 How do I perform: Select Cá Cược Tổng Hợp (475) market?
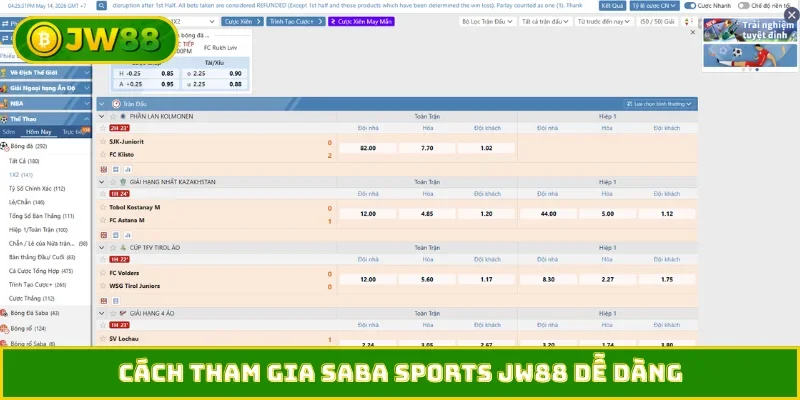pyautogui.click(x=41, y=271)
